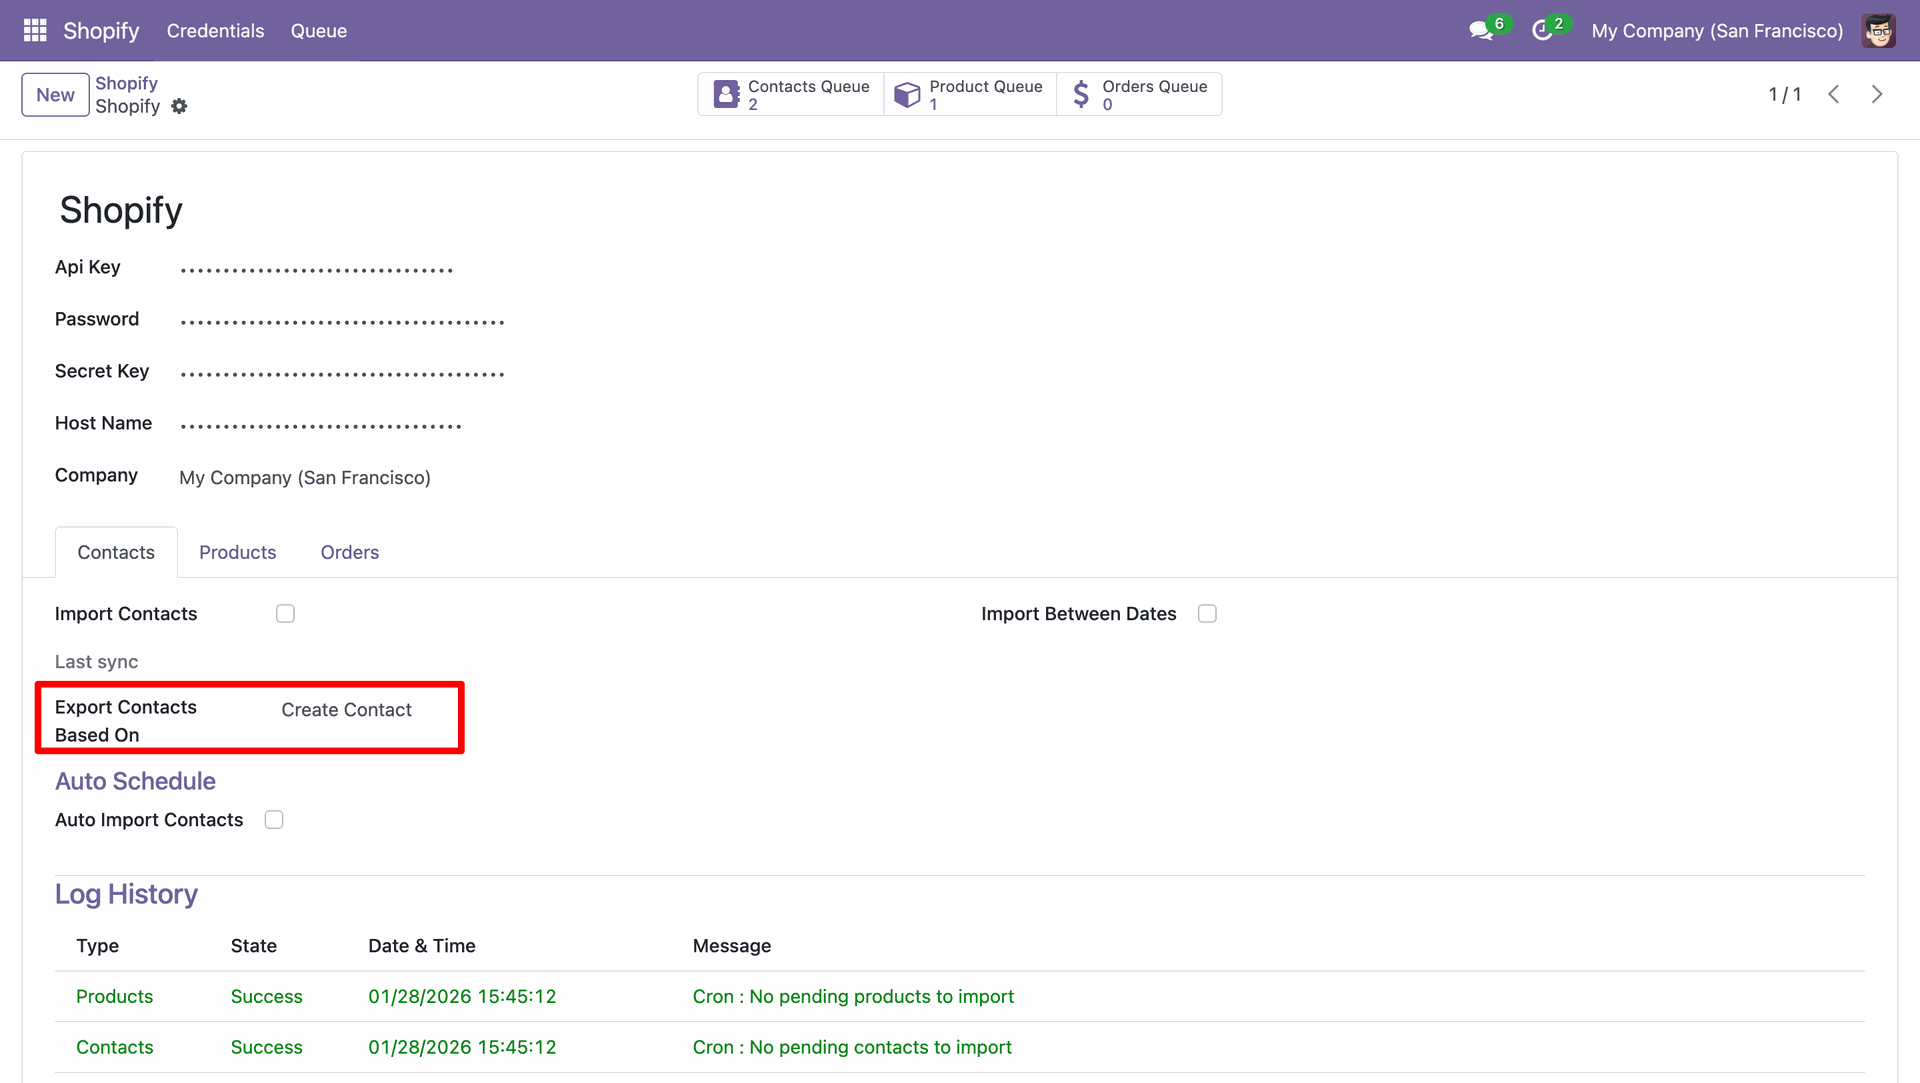
Task: Tick the Import Between Dates checkbox
Action: [1207, 614]
